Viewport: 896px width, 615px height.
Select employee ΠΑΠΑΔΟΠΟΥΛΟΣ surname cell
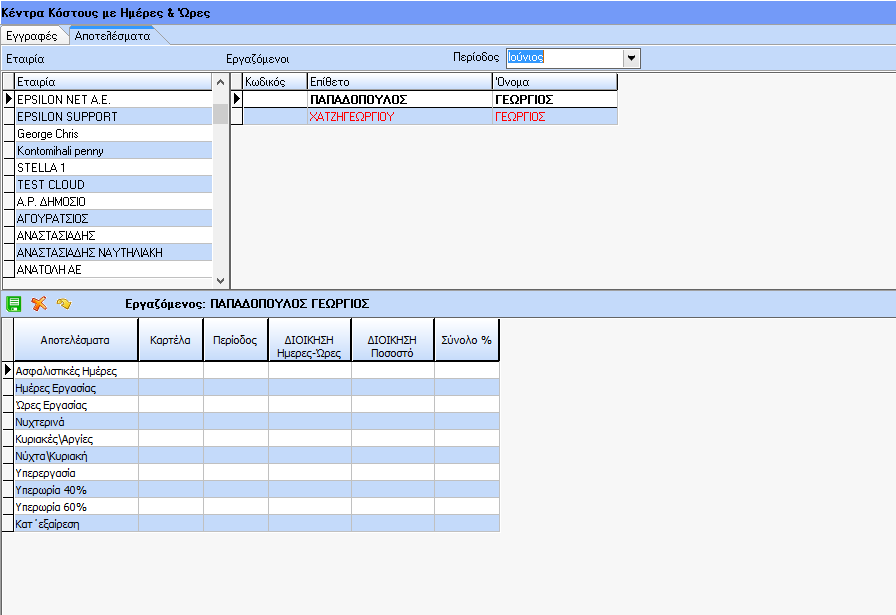point(399,99)
